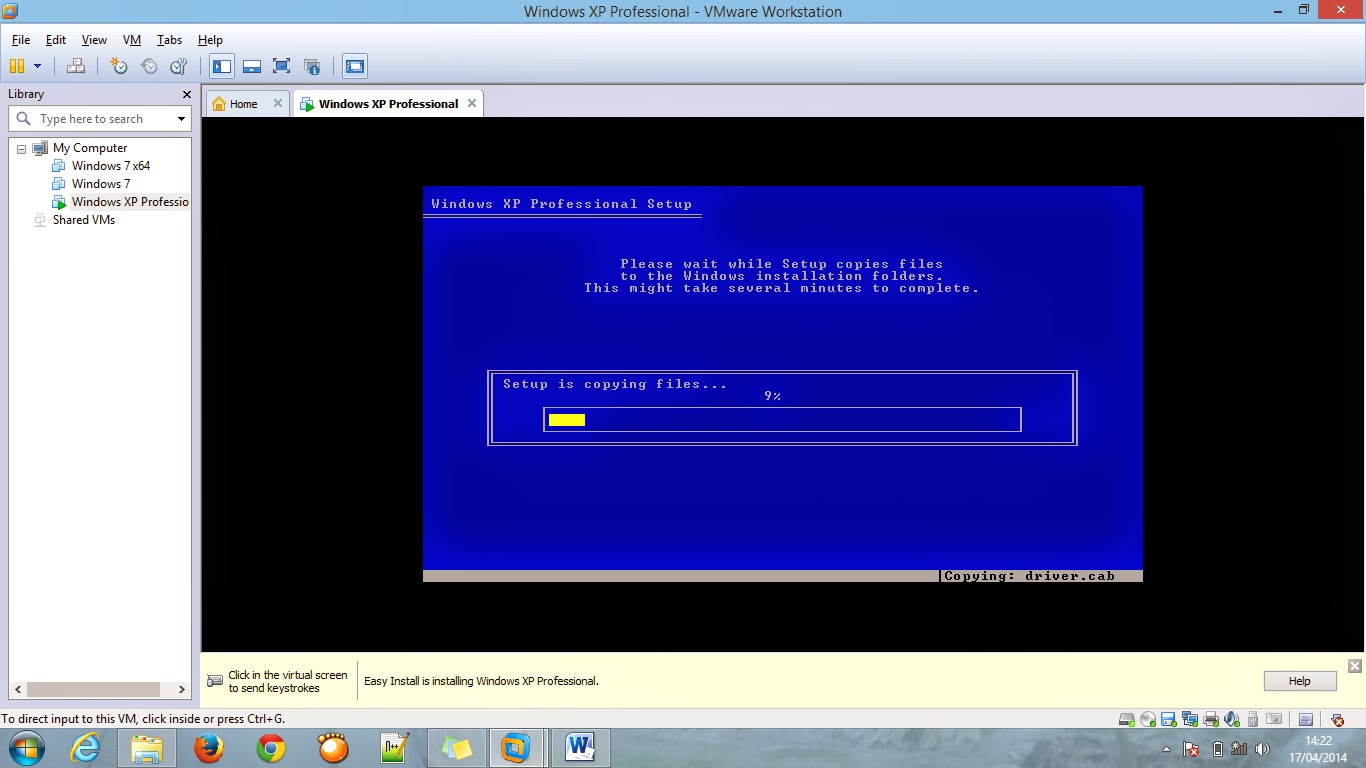The height and width of the screenshot is (768, 1366).
Task: Click the CD/DVD device status icon
Action: (x=1147, y=718)
